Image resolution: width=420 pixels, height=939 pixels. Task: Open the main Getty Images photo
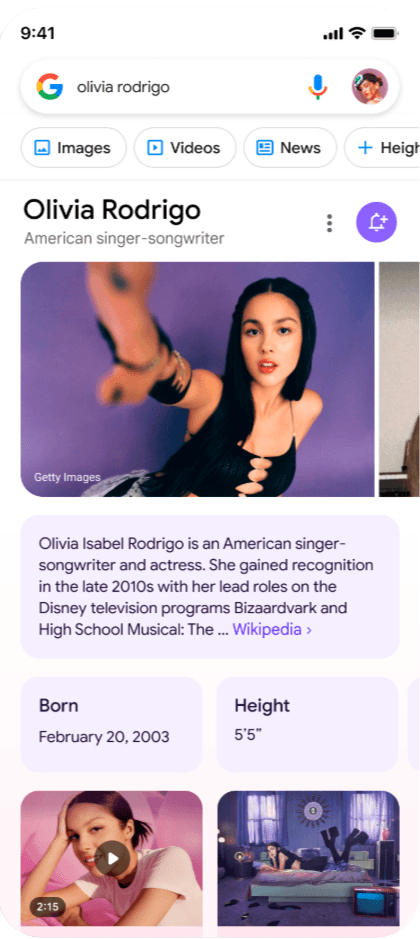[x=198, y=379]
